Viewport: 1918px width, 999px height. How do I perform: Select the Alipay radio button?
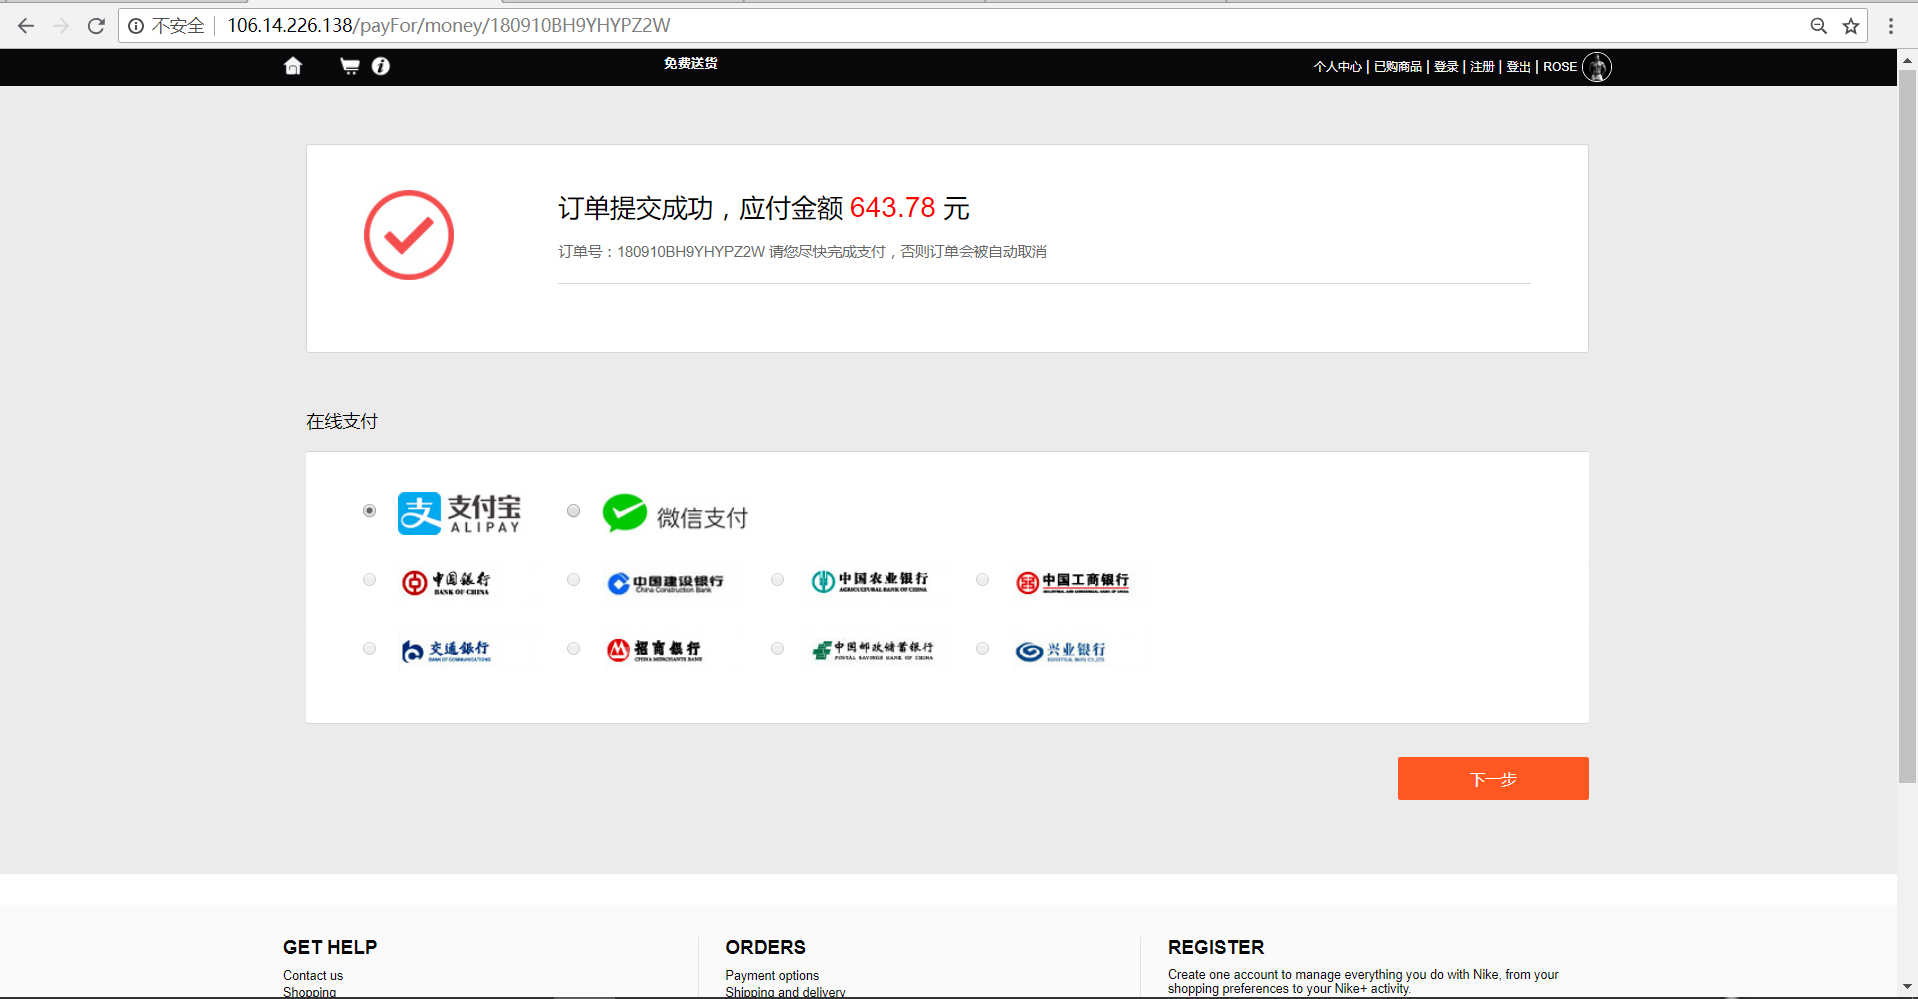click(x=370, y=511)
